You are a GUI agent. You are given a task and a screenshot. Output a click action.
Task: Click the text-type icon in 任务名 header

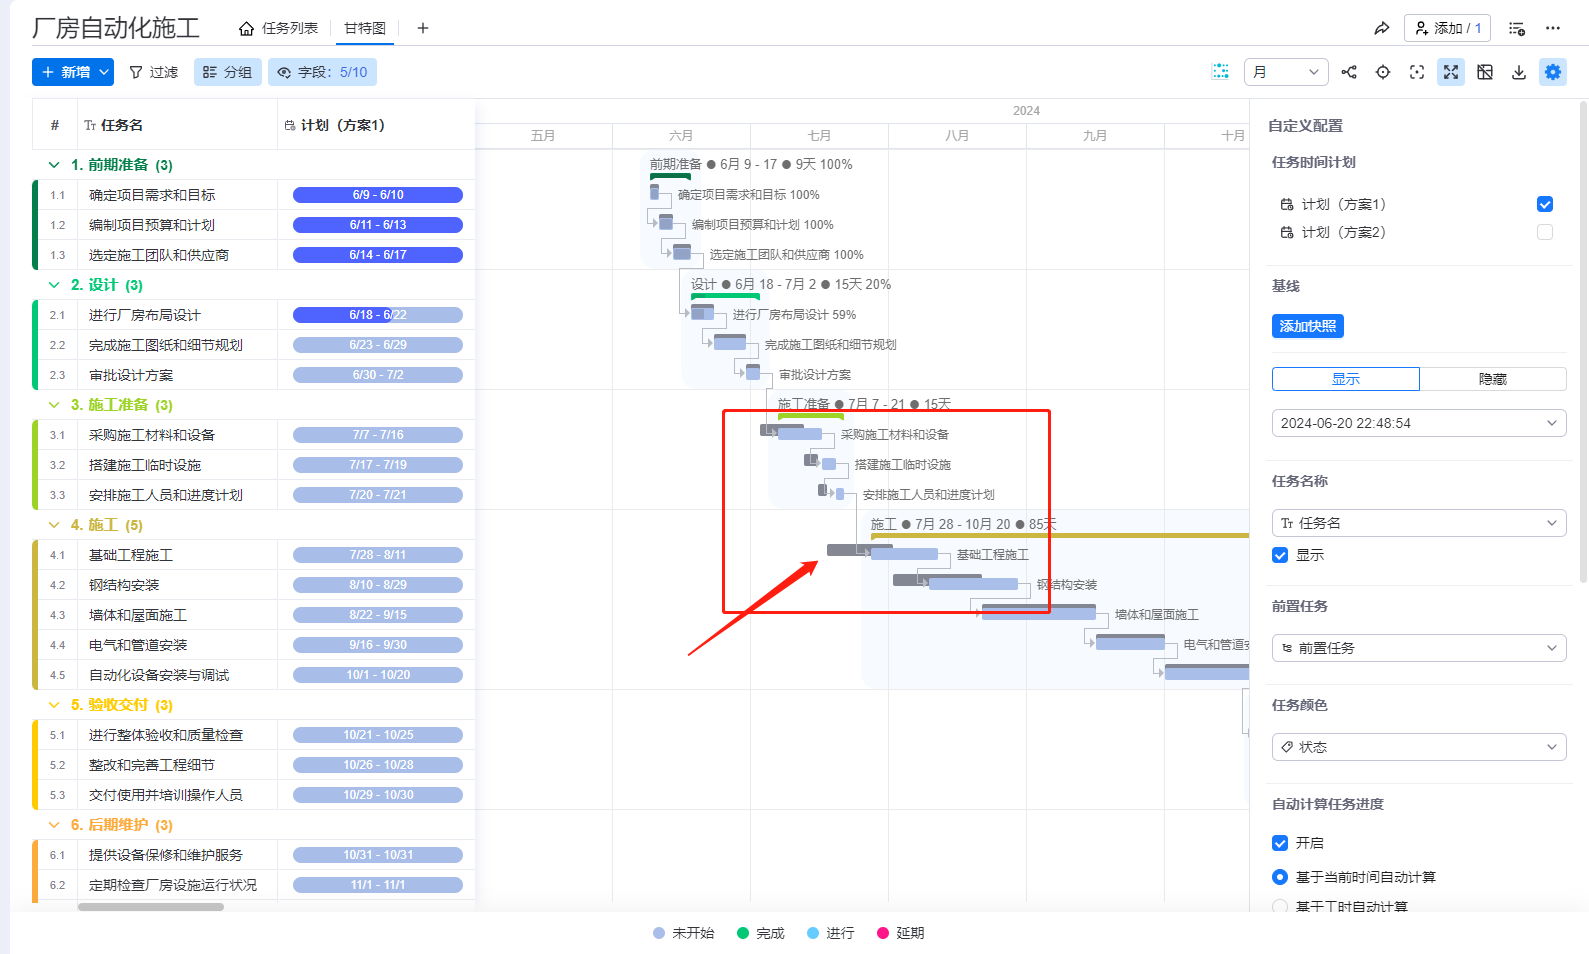90,125
